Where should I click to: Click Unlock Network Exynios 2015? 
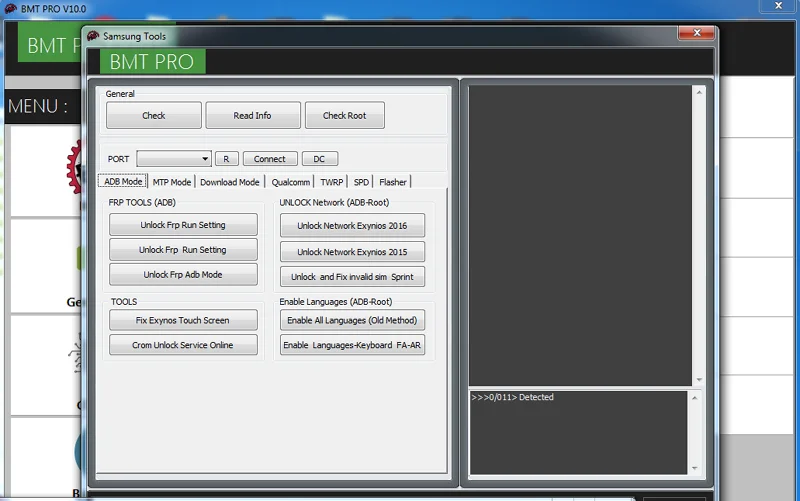pos(352,252)
